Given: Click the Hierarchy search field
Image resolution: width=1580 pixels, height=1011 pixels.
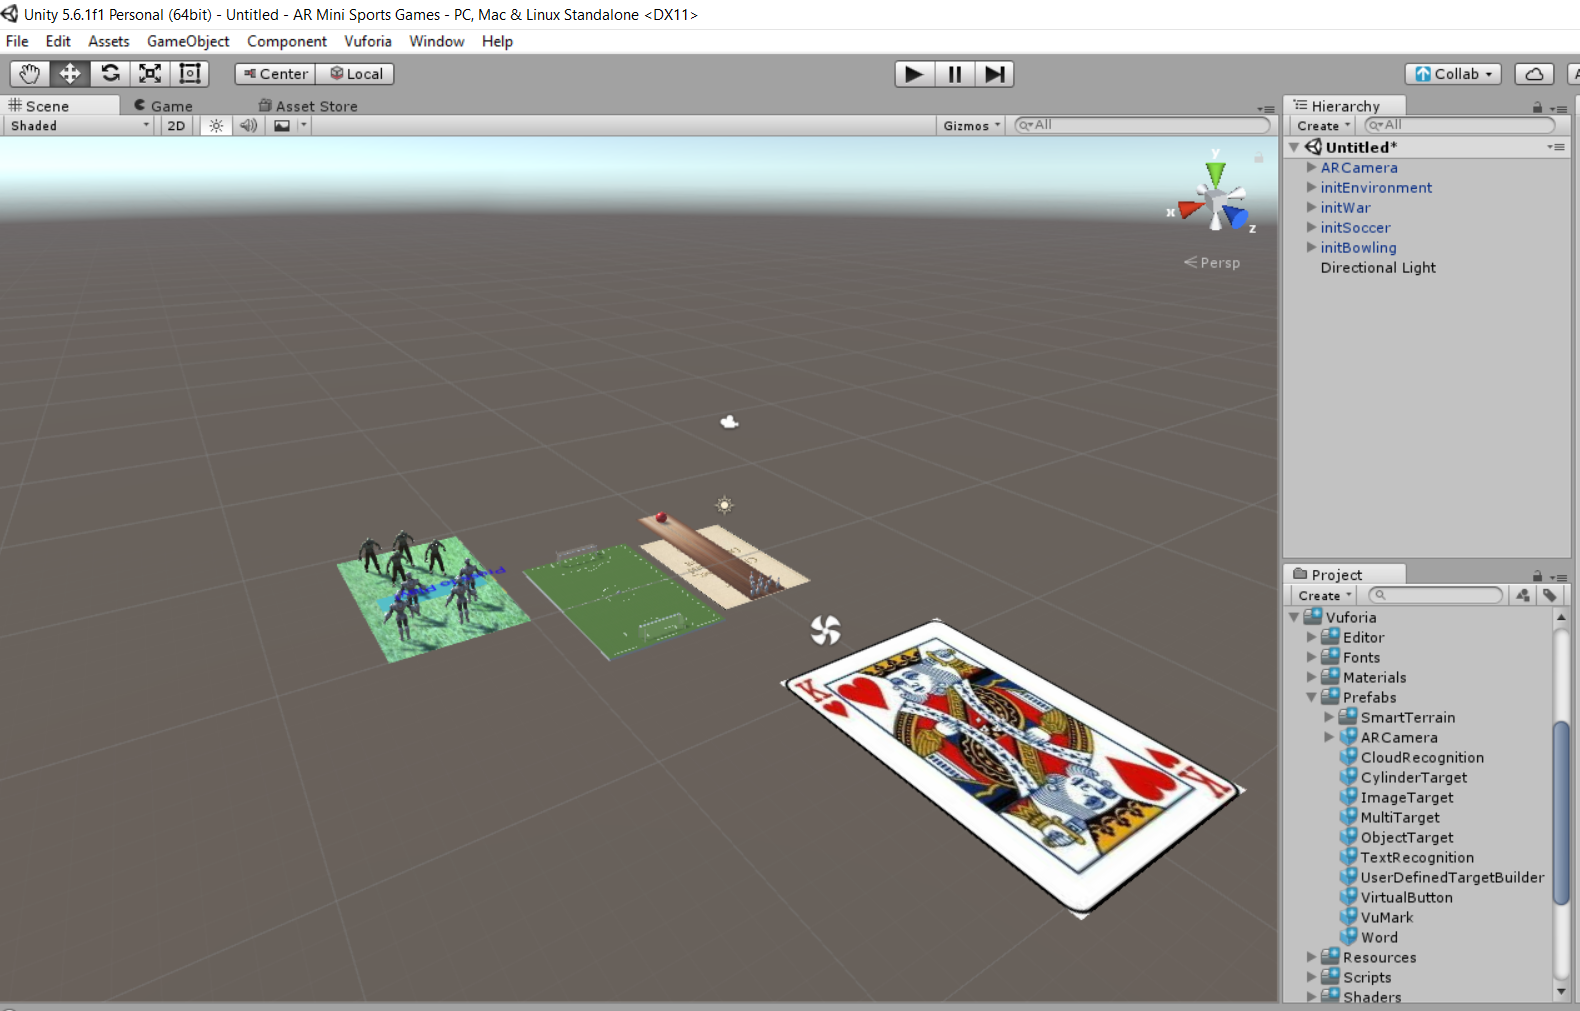Looking at the screenshot, I should pyautogui.click(x=1459, y=125).
